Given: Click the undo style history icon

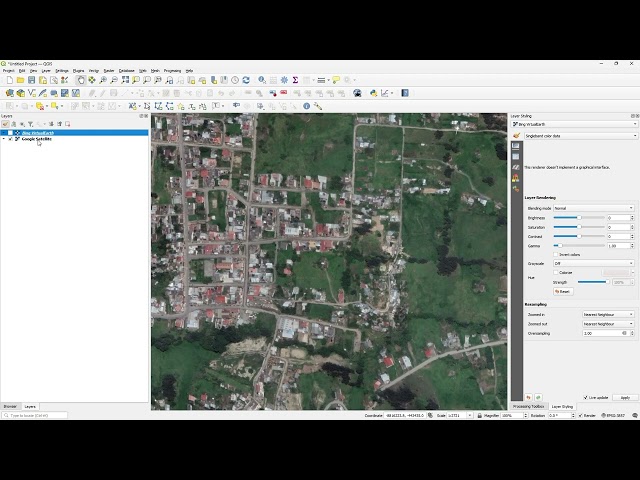Looking at the screenshot, I should point(529,397).
